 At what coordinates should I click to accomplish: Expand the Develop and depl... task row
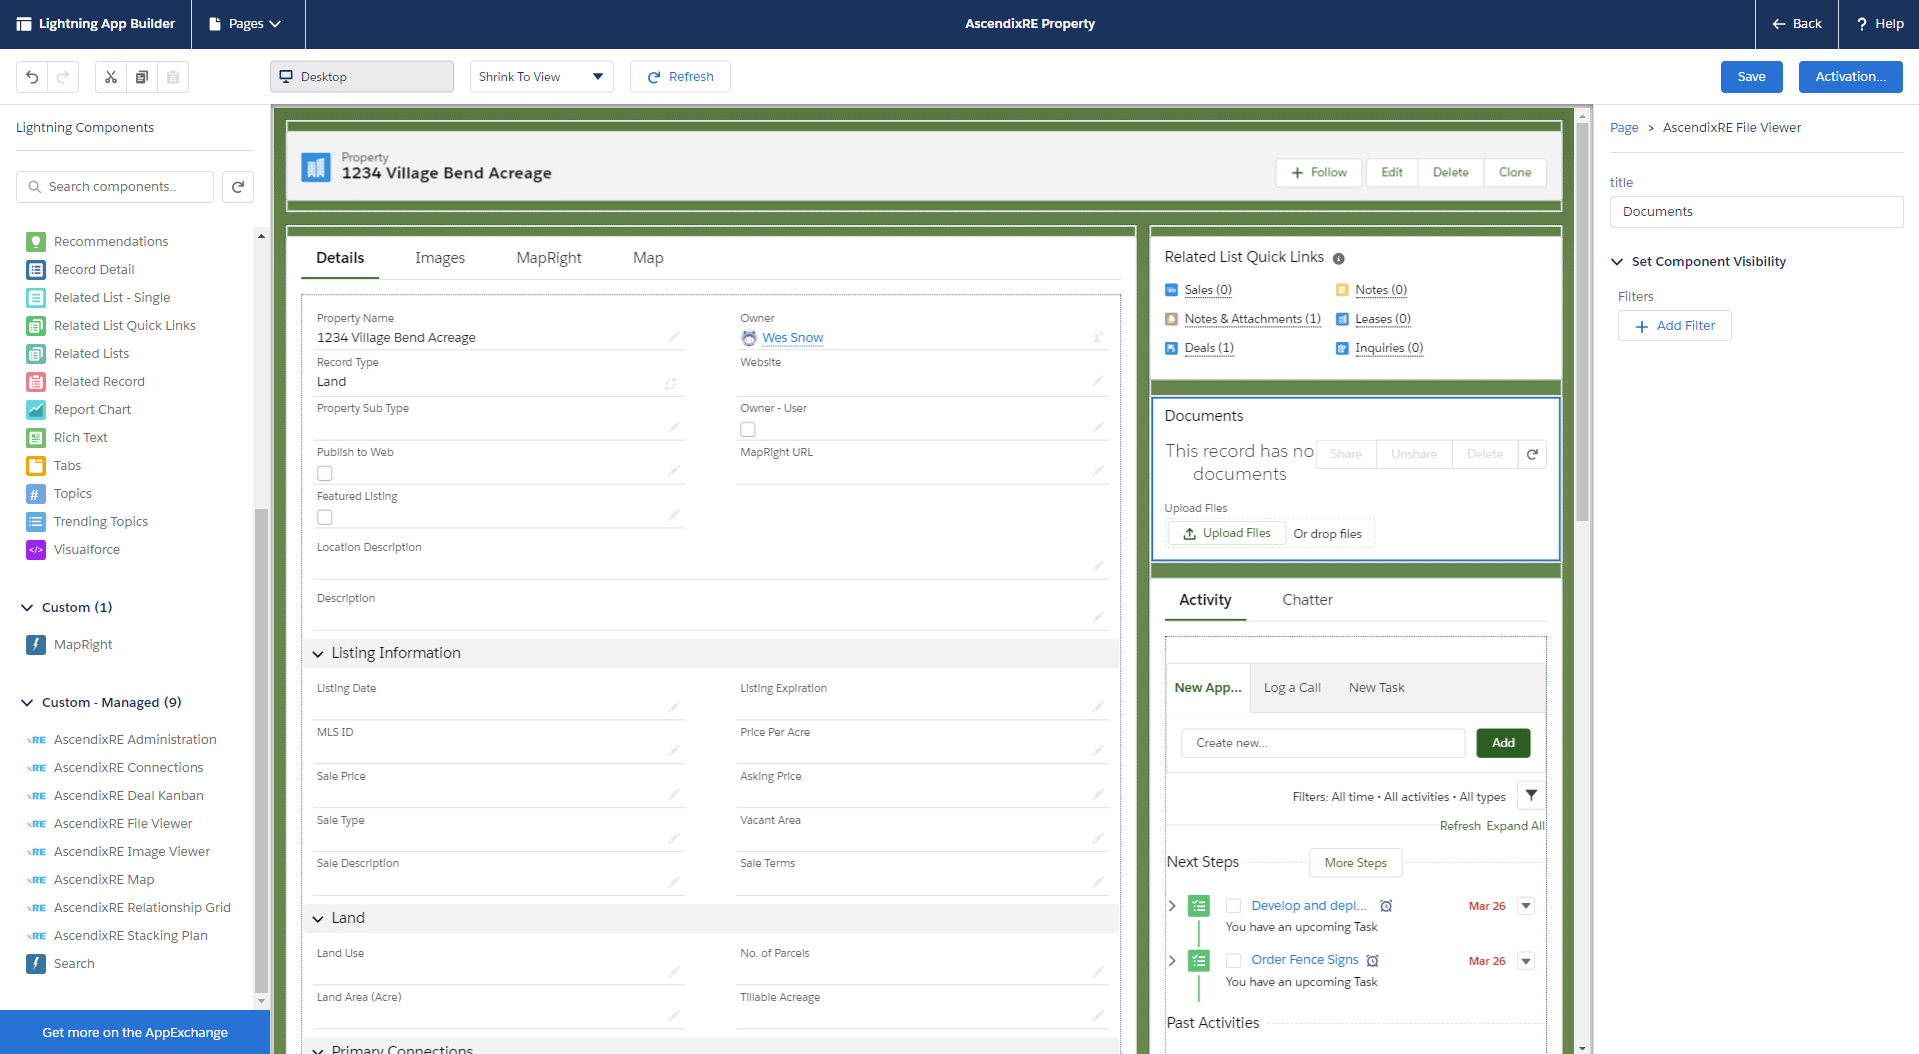[1172, 906]
